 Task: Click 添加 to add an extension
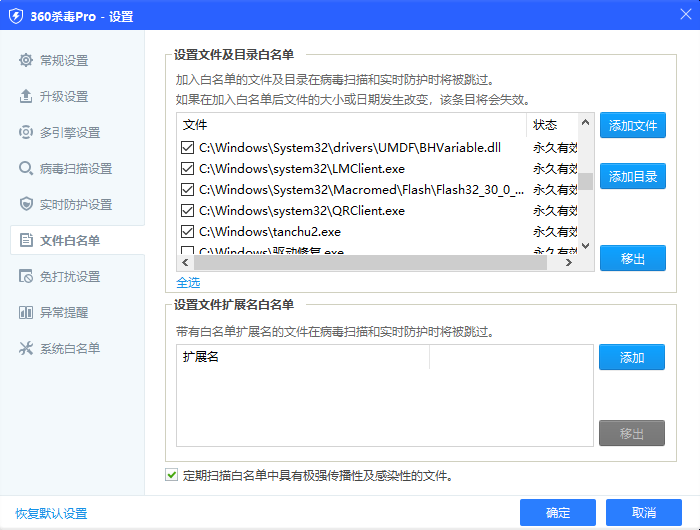tap(632, 357)
